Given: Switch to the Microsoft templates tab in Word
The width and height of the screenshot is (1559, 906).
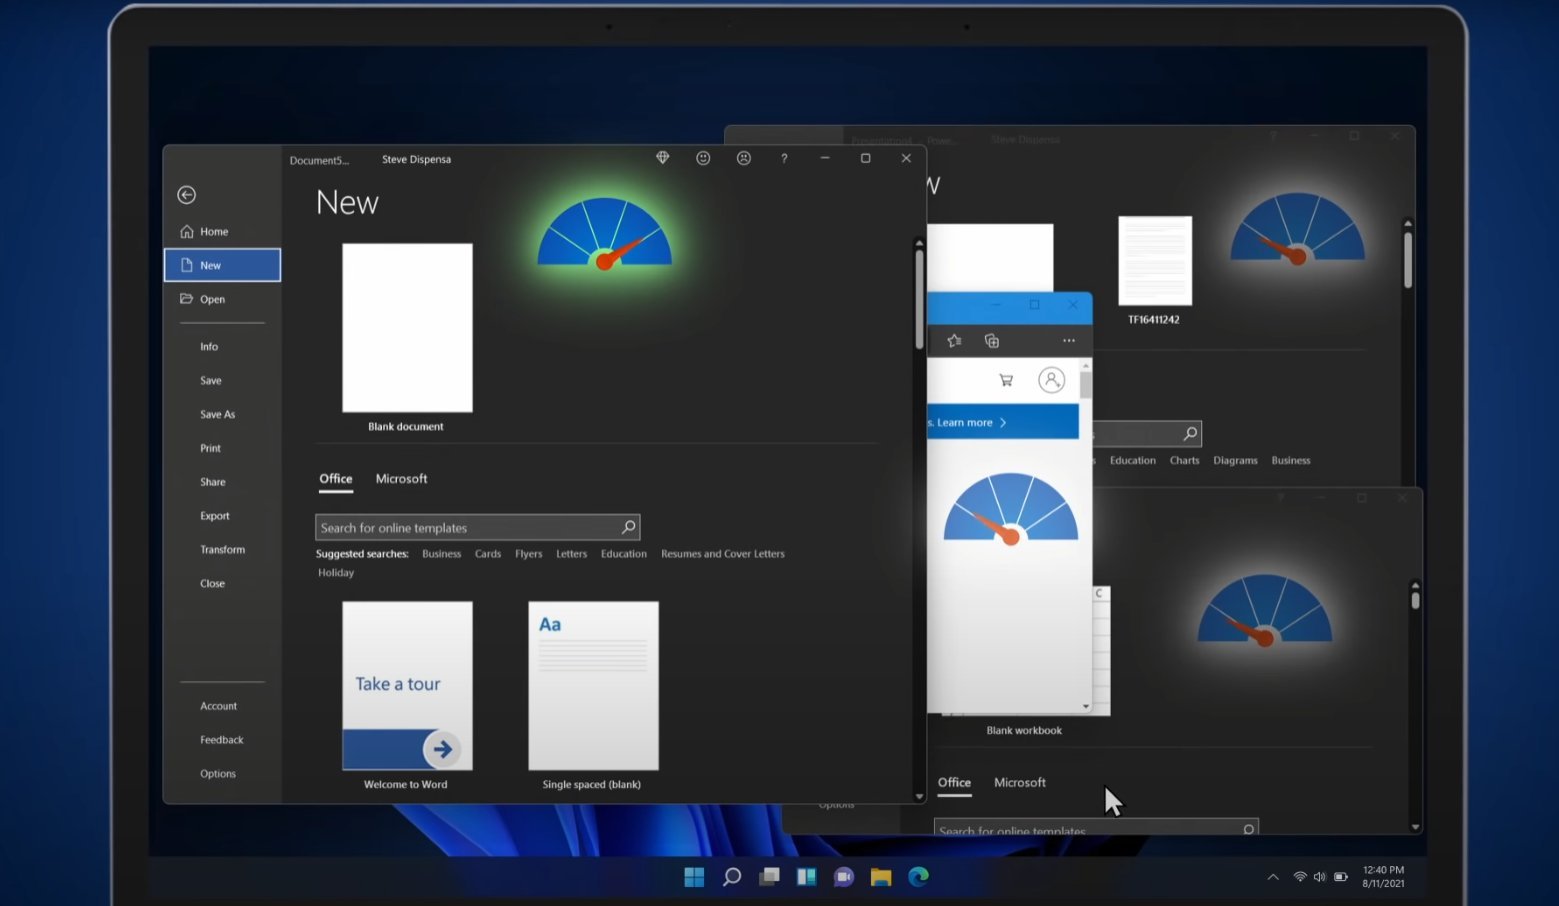Looking at the screenshot, I should pos(401,479).
